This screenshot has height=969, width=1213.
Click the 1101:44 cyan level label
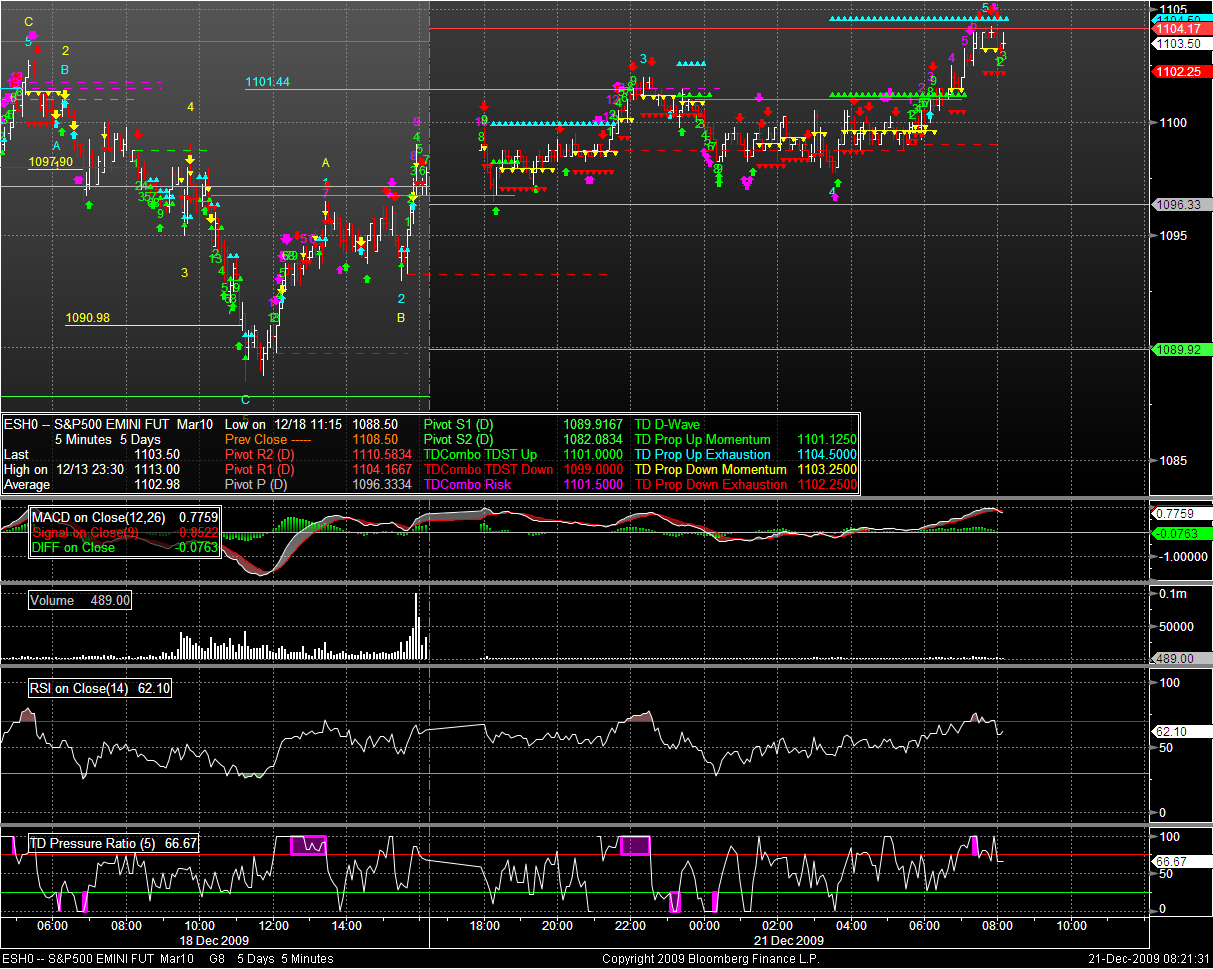click(x=267, y=82)
